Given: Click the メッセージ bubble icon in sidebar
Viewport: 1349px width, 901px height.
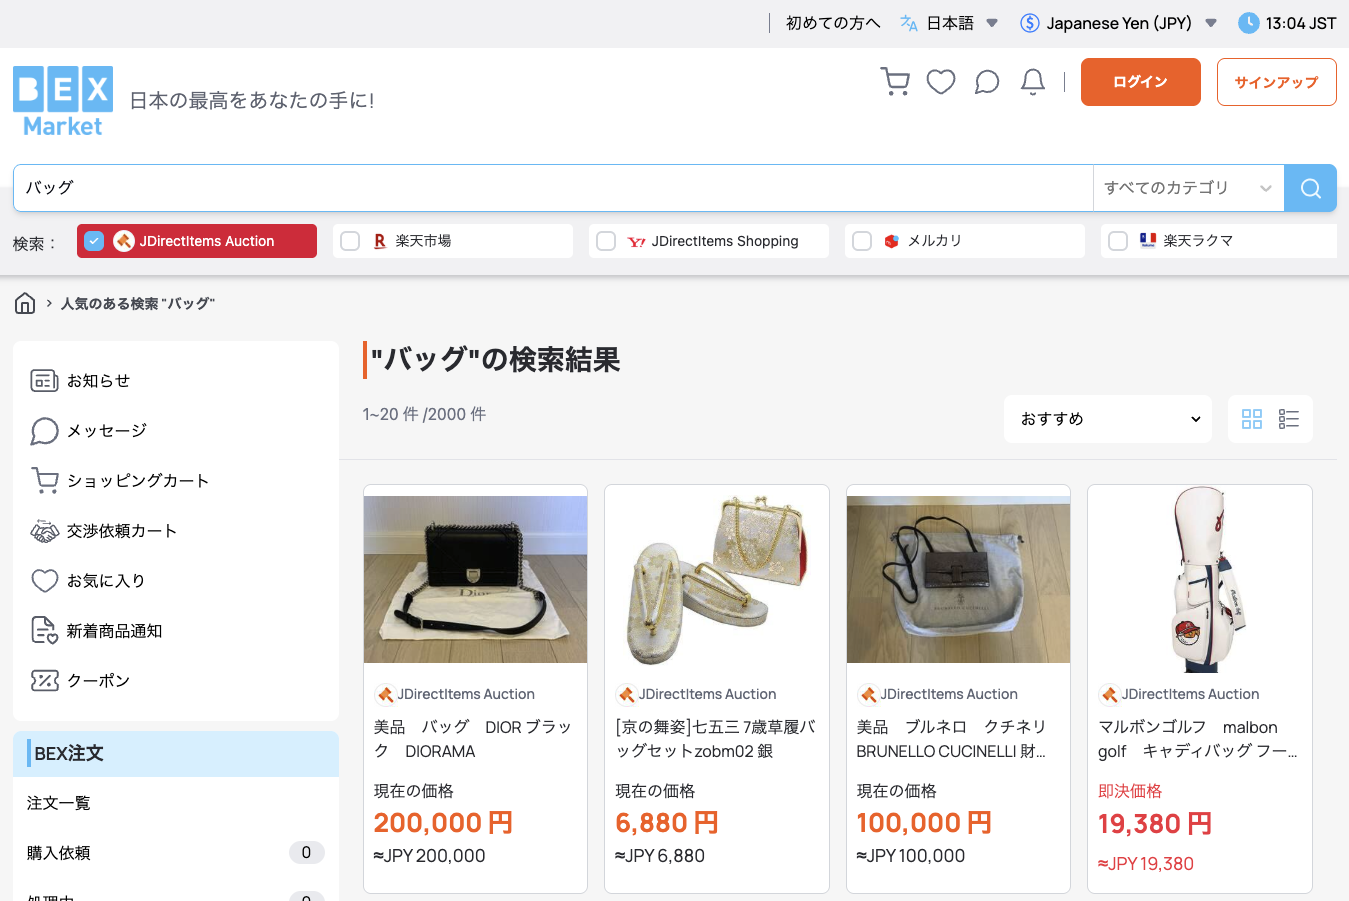Looking at the screenshot, I should tap(44, 431).
